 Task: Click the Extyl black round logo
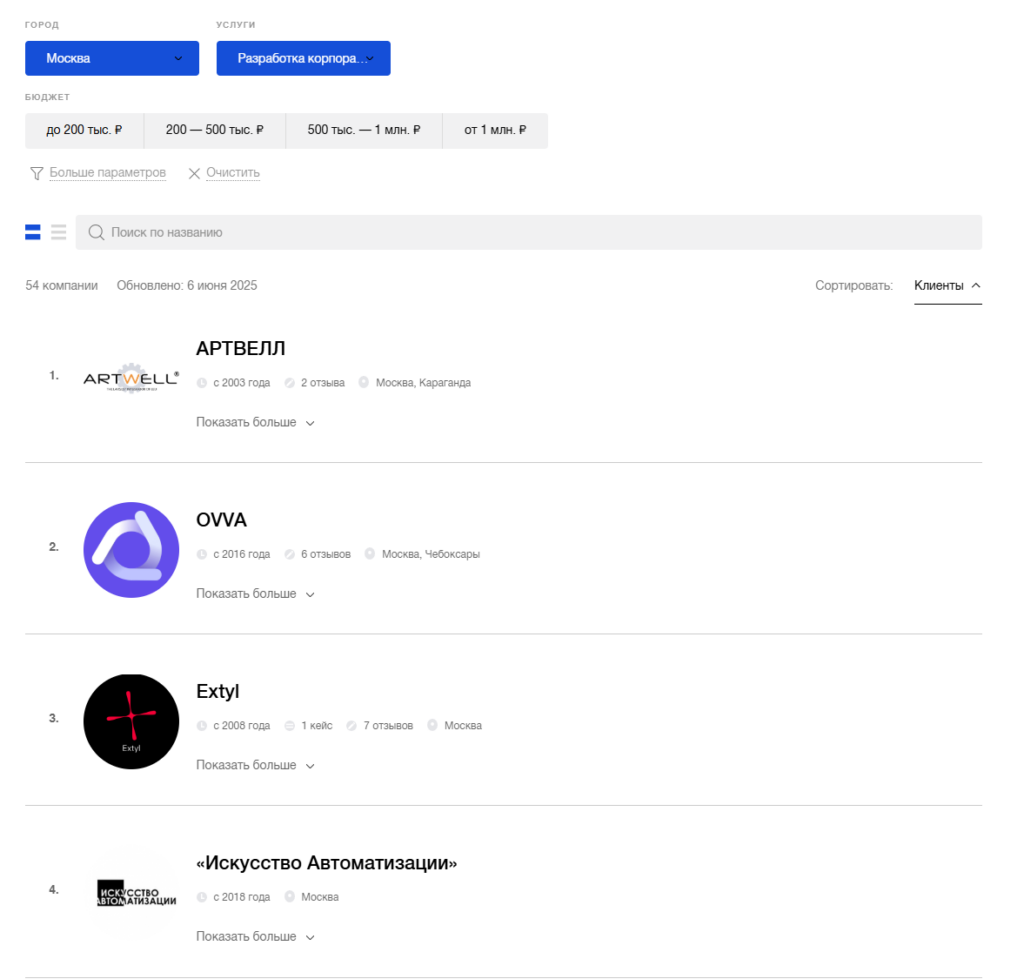point(131,722)
